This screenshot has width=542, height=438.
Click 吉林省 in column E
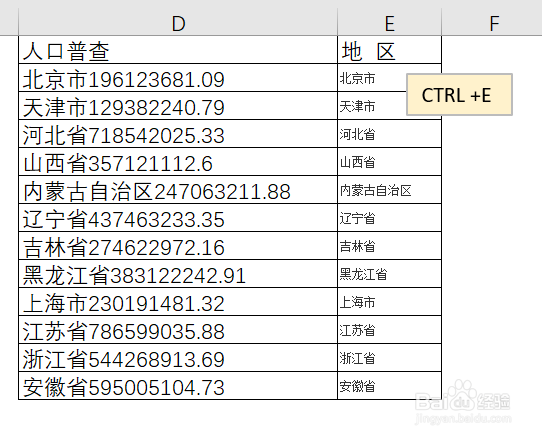click(x=357, y=246)
